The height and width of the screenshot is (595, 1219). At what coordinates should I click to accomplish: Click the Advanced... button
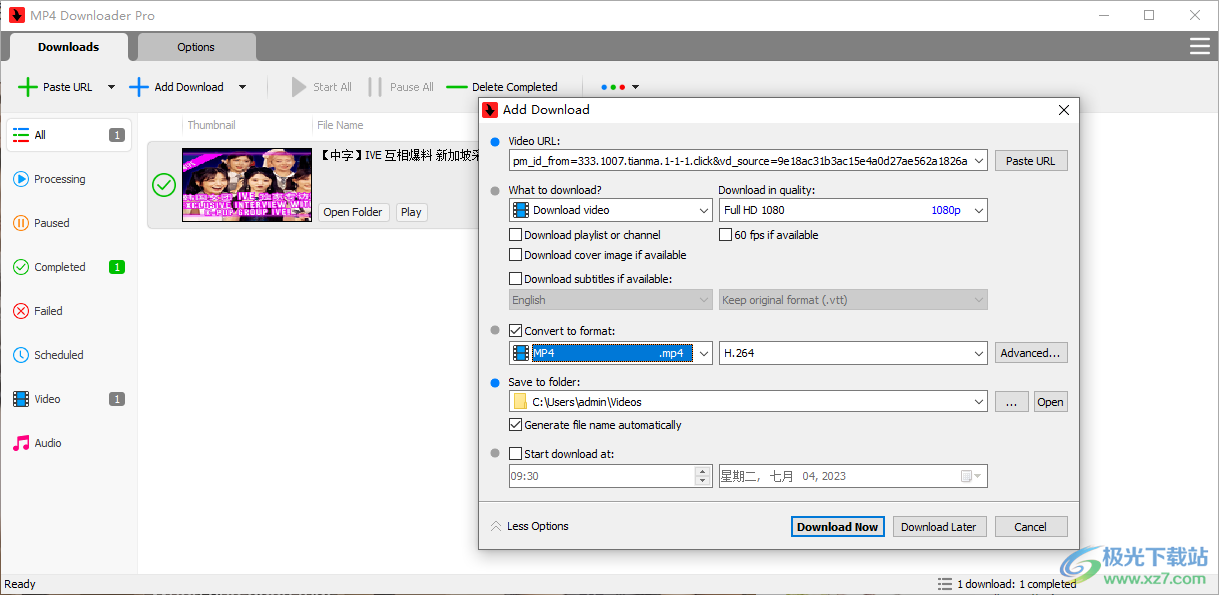pos(1031,353)
